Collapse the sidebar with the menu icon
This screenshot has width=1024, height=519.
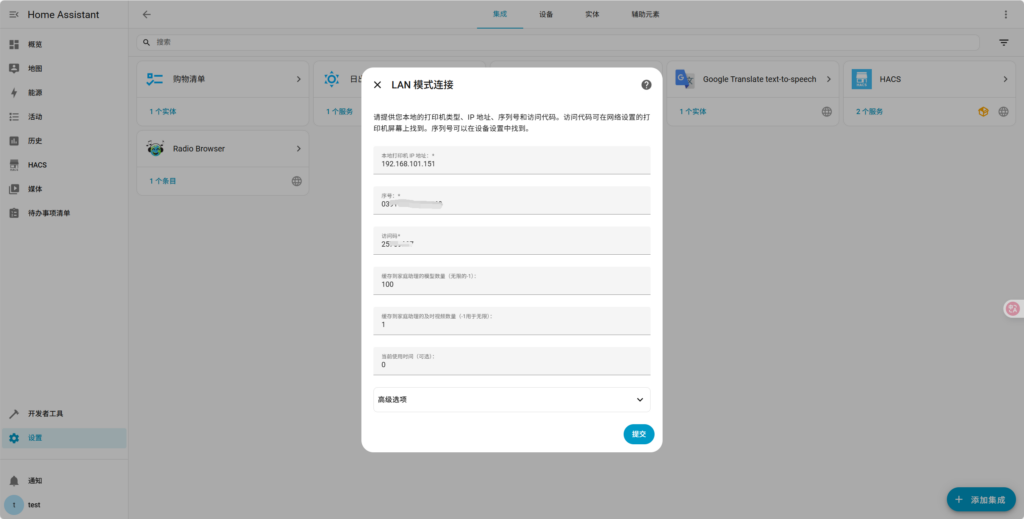[x=14, y=15]
